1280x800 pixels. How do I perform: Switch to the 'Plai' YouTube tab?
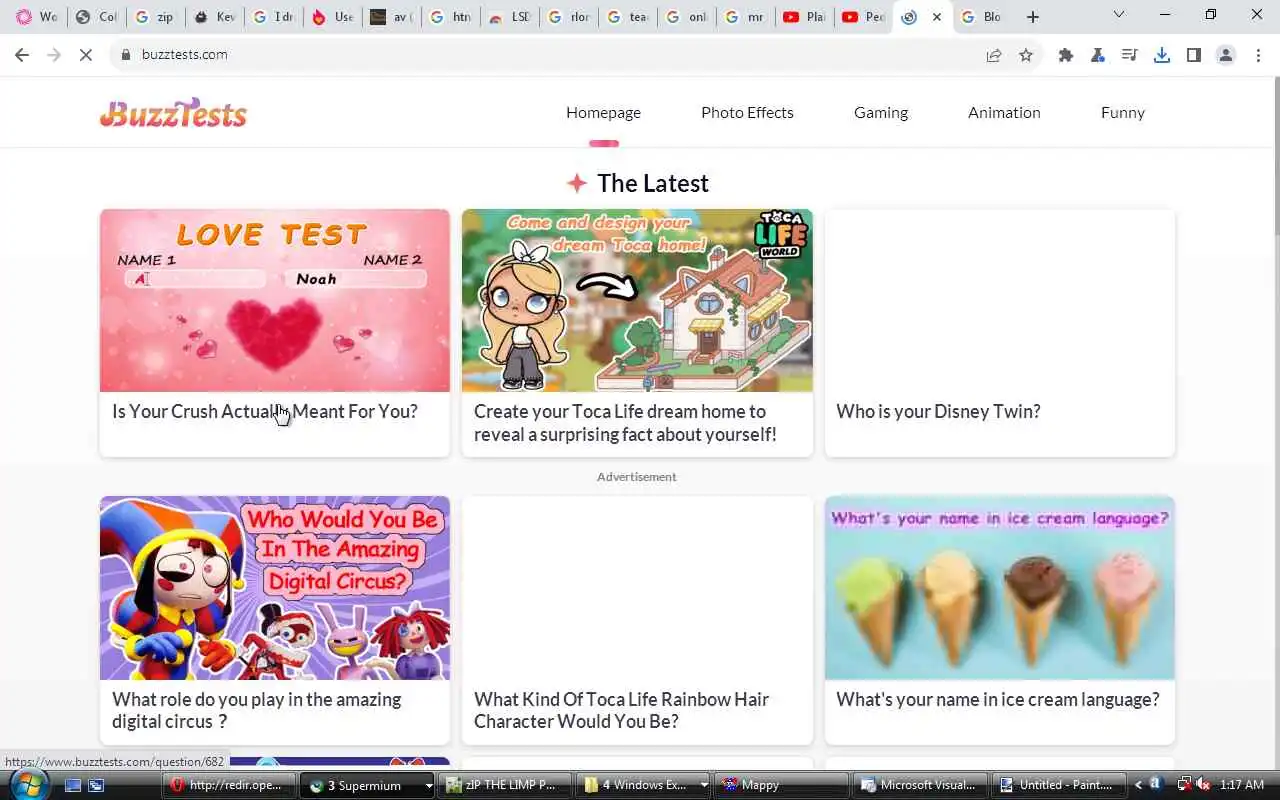tap(804, 17)
